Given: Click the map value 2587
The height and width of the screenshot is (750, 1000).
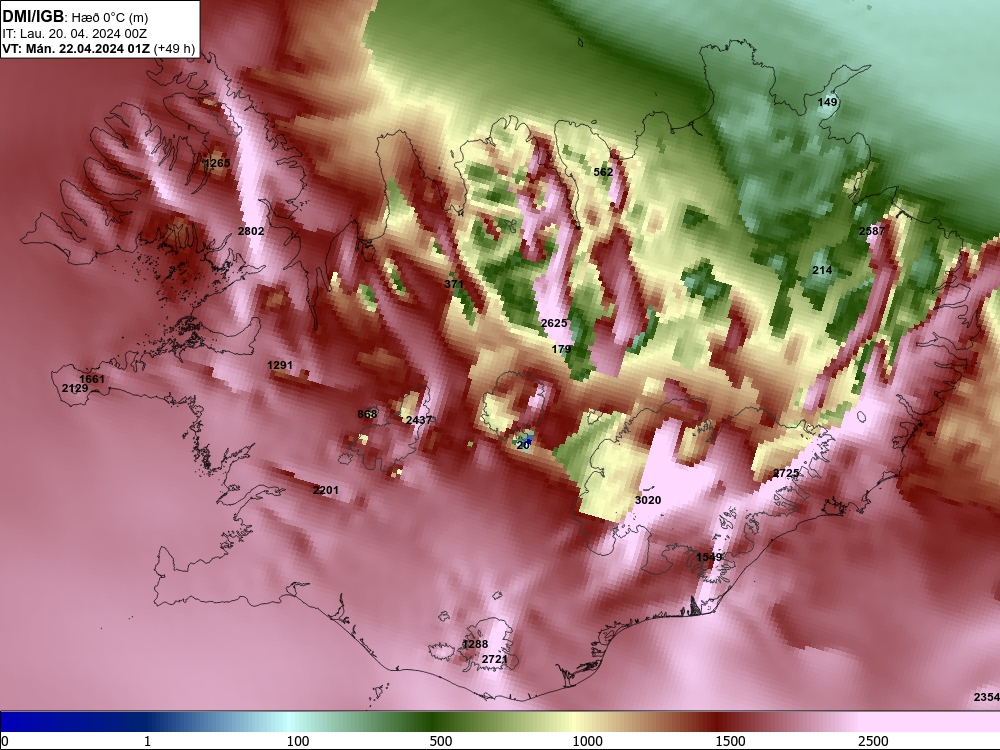Looking at the screenshot, I should 872,231.
